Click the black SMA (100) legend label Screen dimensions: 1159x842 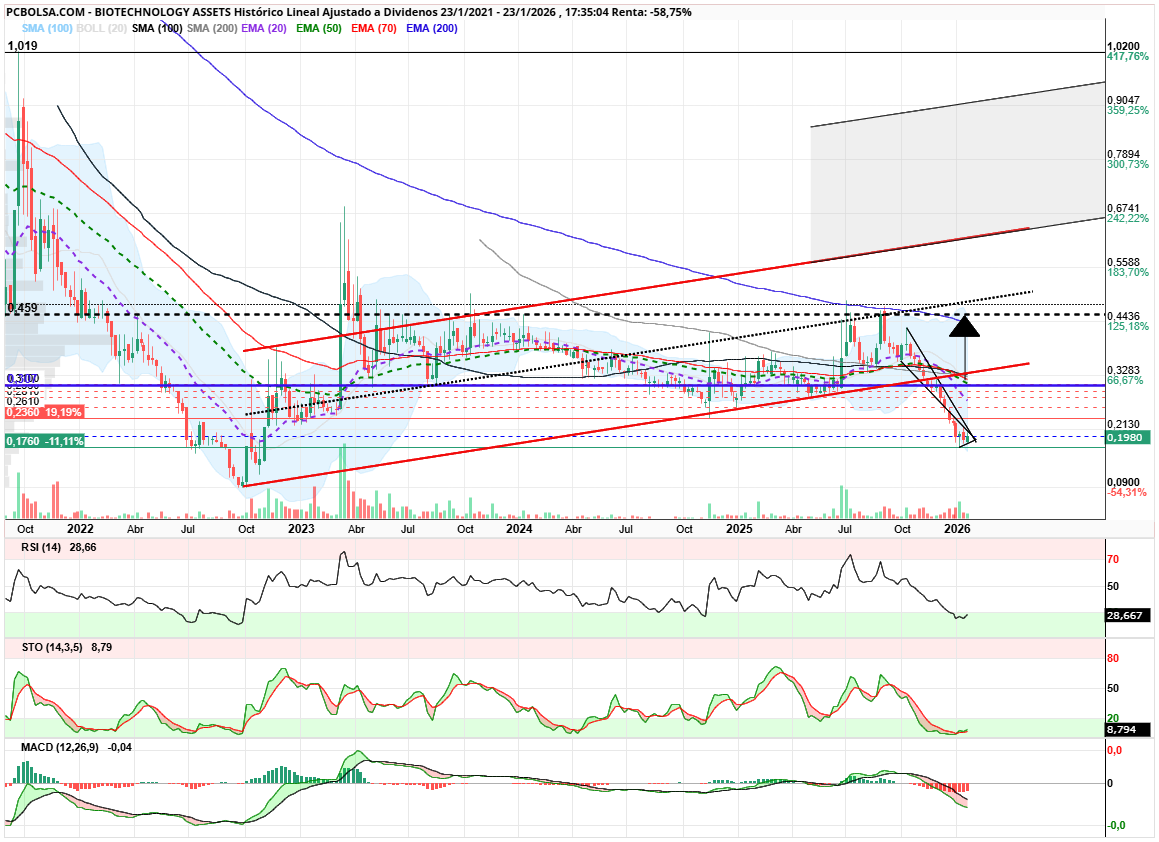click(157, 28)
